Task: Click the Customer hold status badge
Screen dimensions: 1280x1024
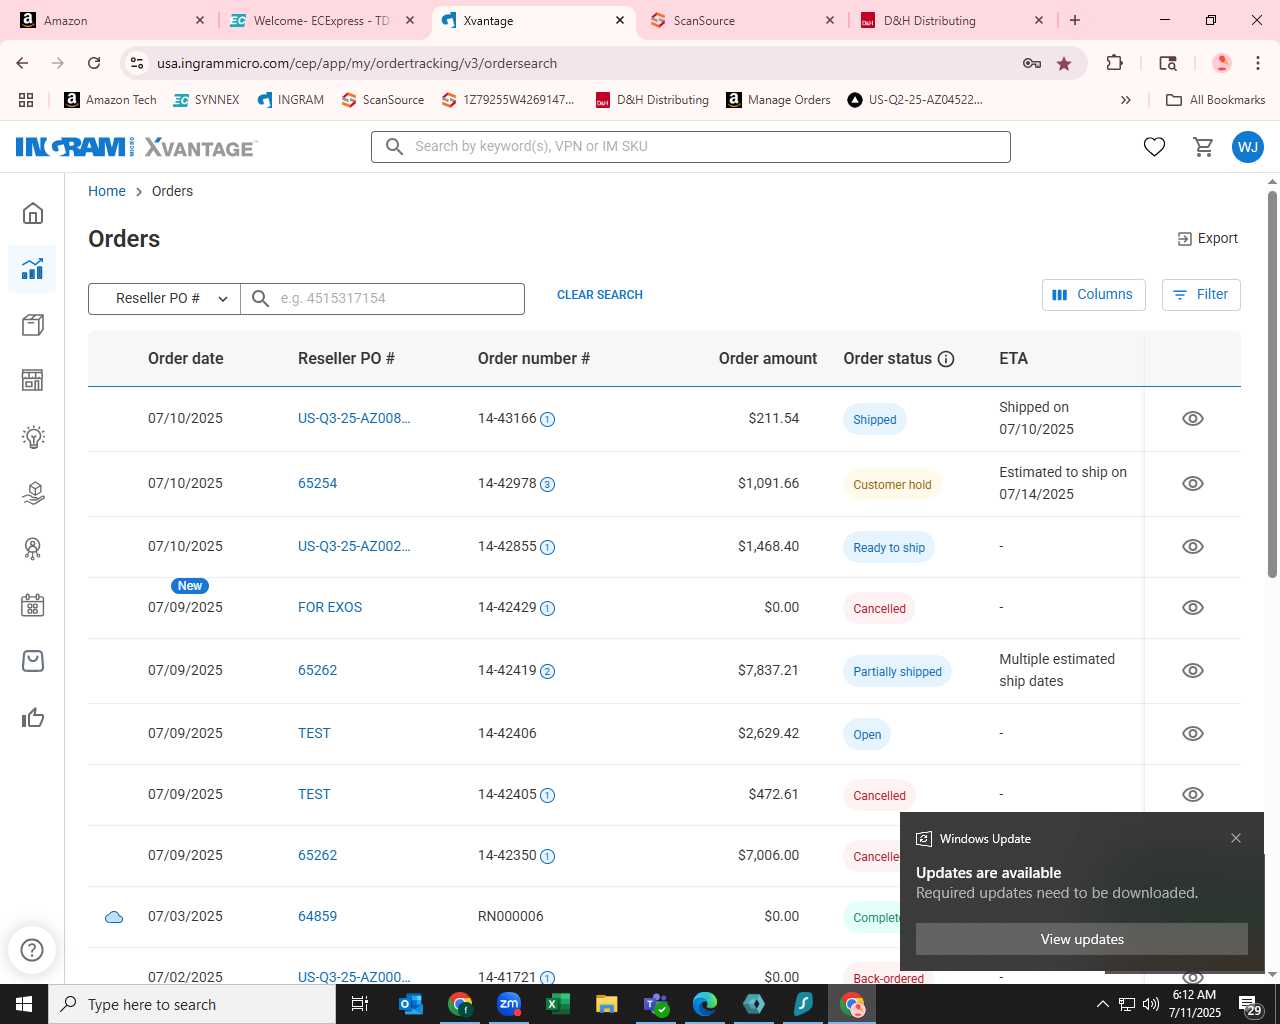Action: point(892,485)
